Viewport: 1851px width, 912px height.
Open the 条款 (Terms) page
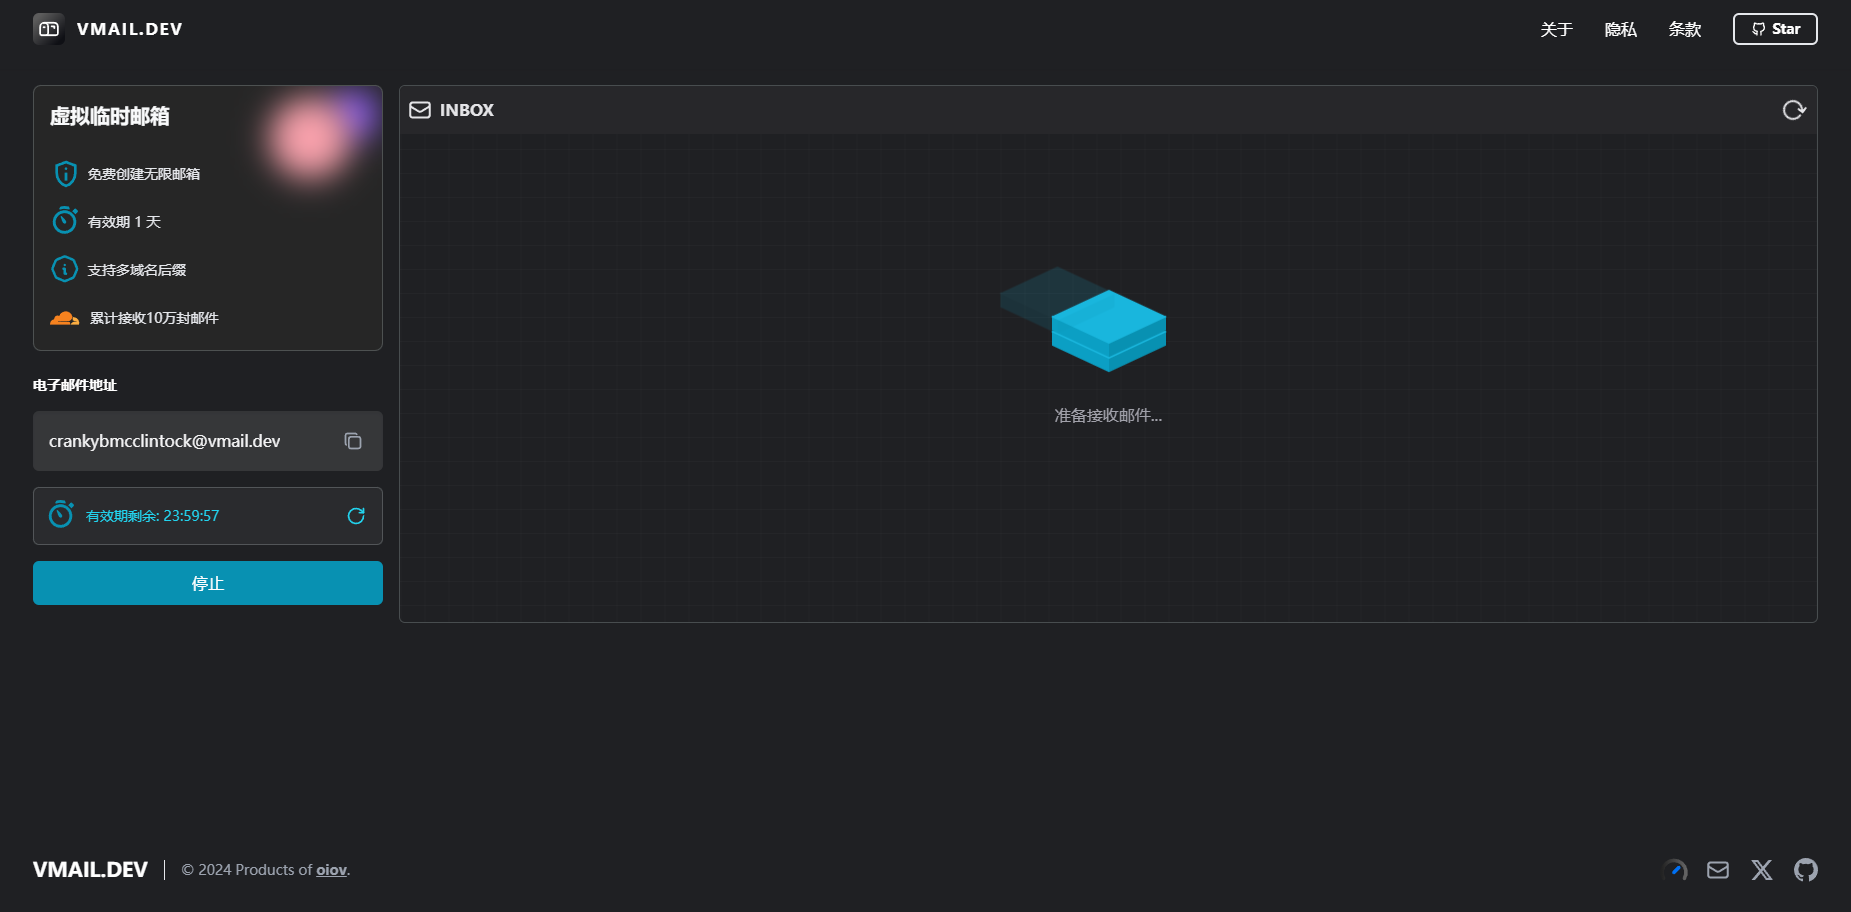click(x=1684, y=30)
